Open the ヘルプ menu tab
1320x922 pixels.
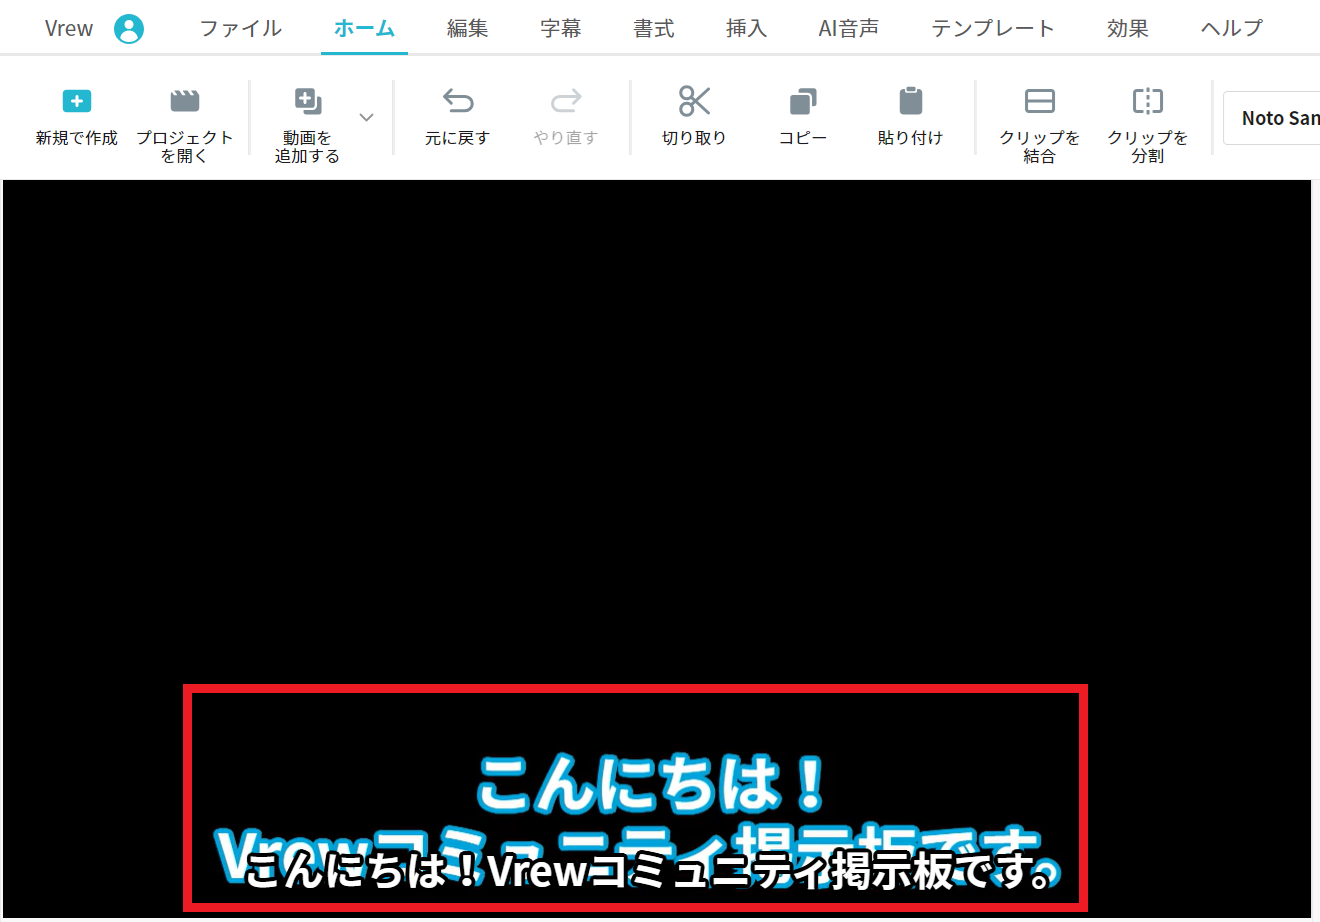1232,28
